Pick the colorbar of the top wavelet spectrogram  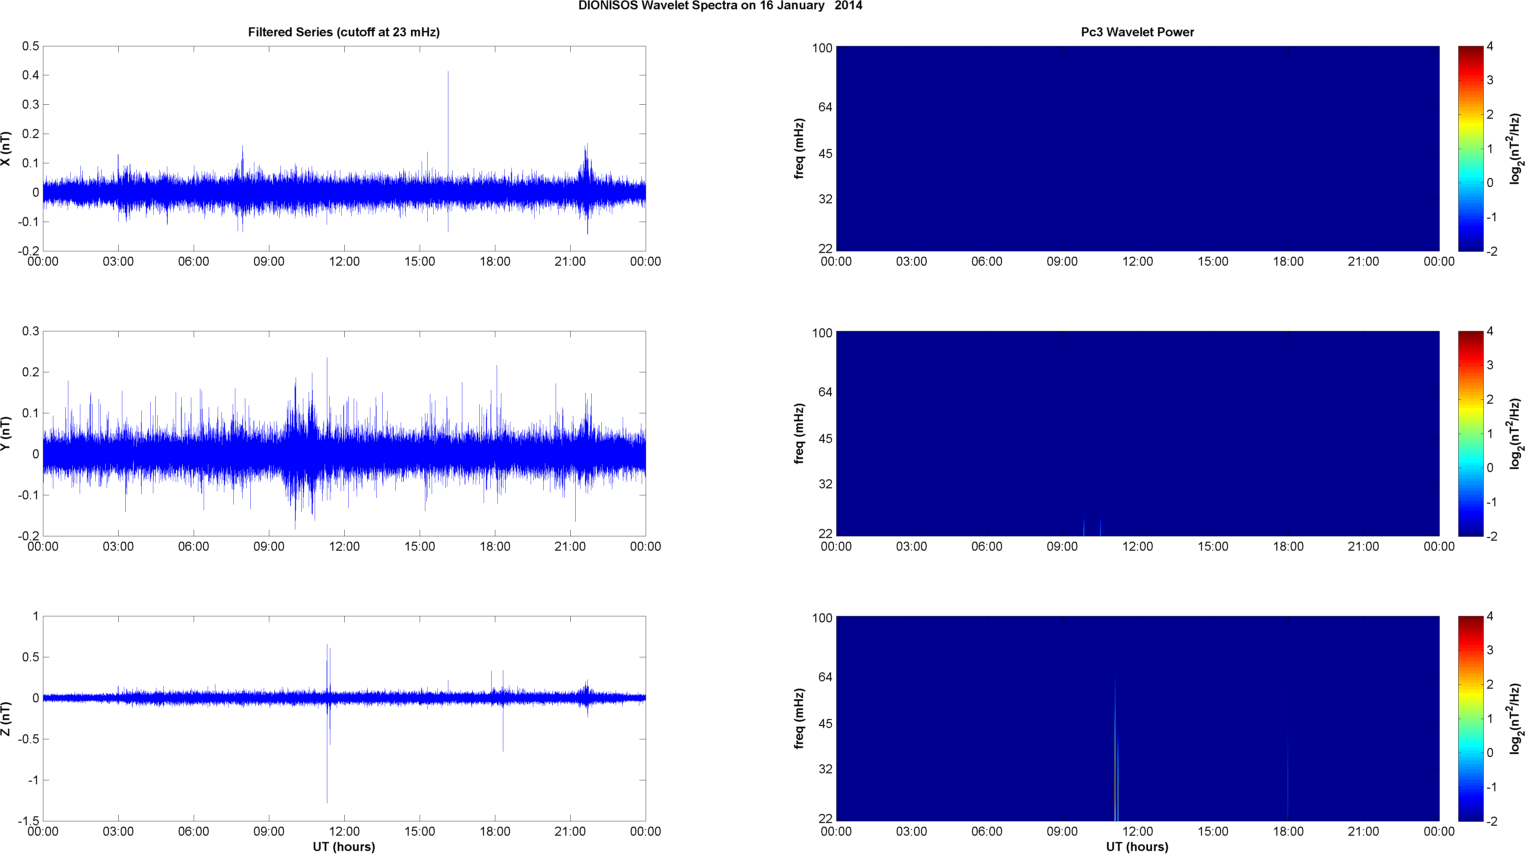(x=1470, y=148)
